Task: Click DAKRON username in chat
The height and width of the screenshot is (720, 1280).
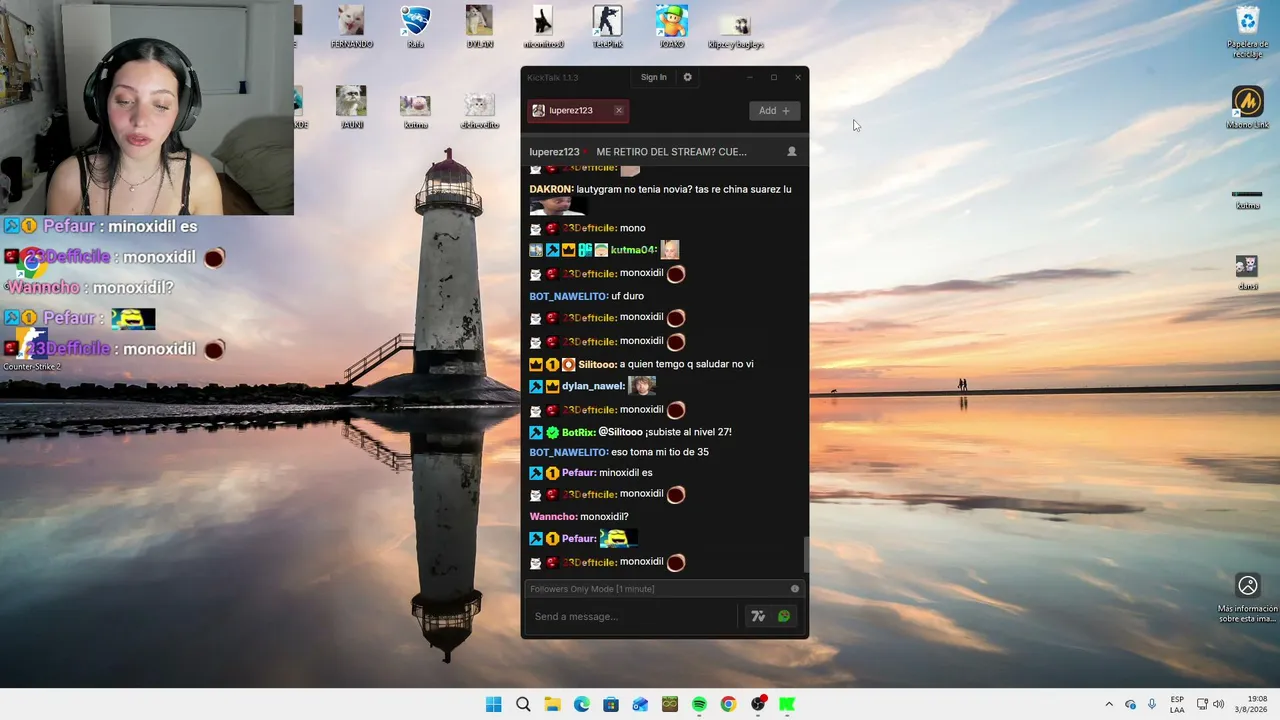Action: pos(551,189)
